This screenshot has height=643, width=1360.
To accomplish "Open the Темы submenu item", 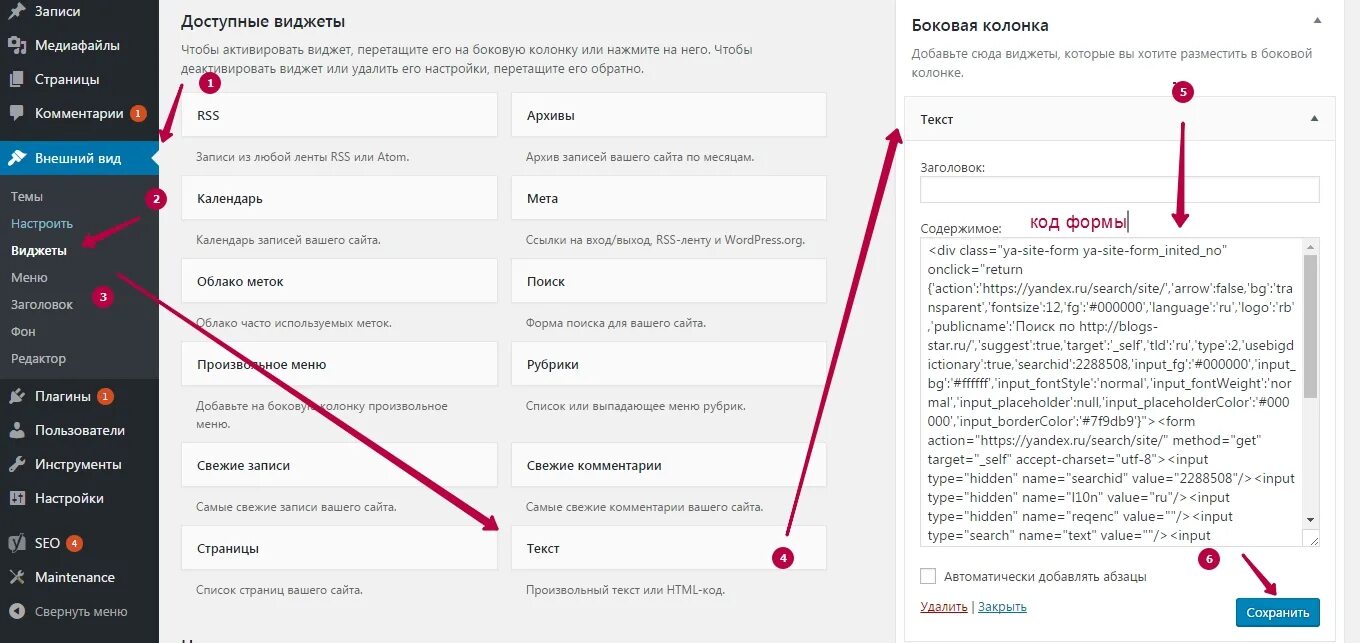I will point(27,197).
